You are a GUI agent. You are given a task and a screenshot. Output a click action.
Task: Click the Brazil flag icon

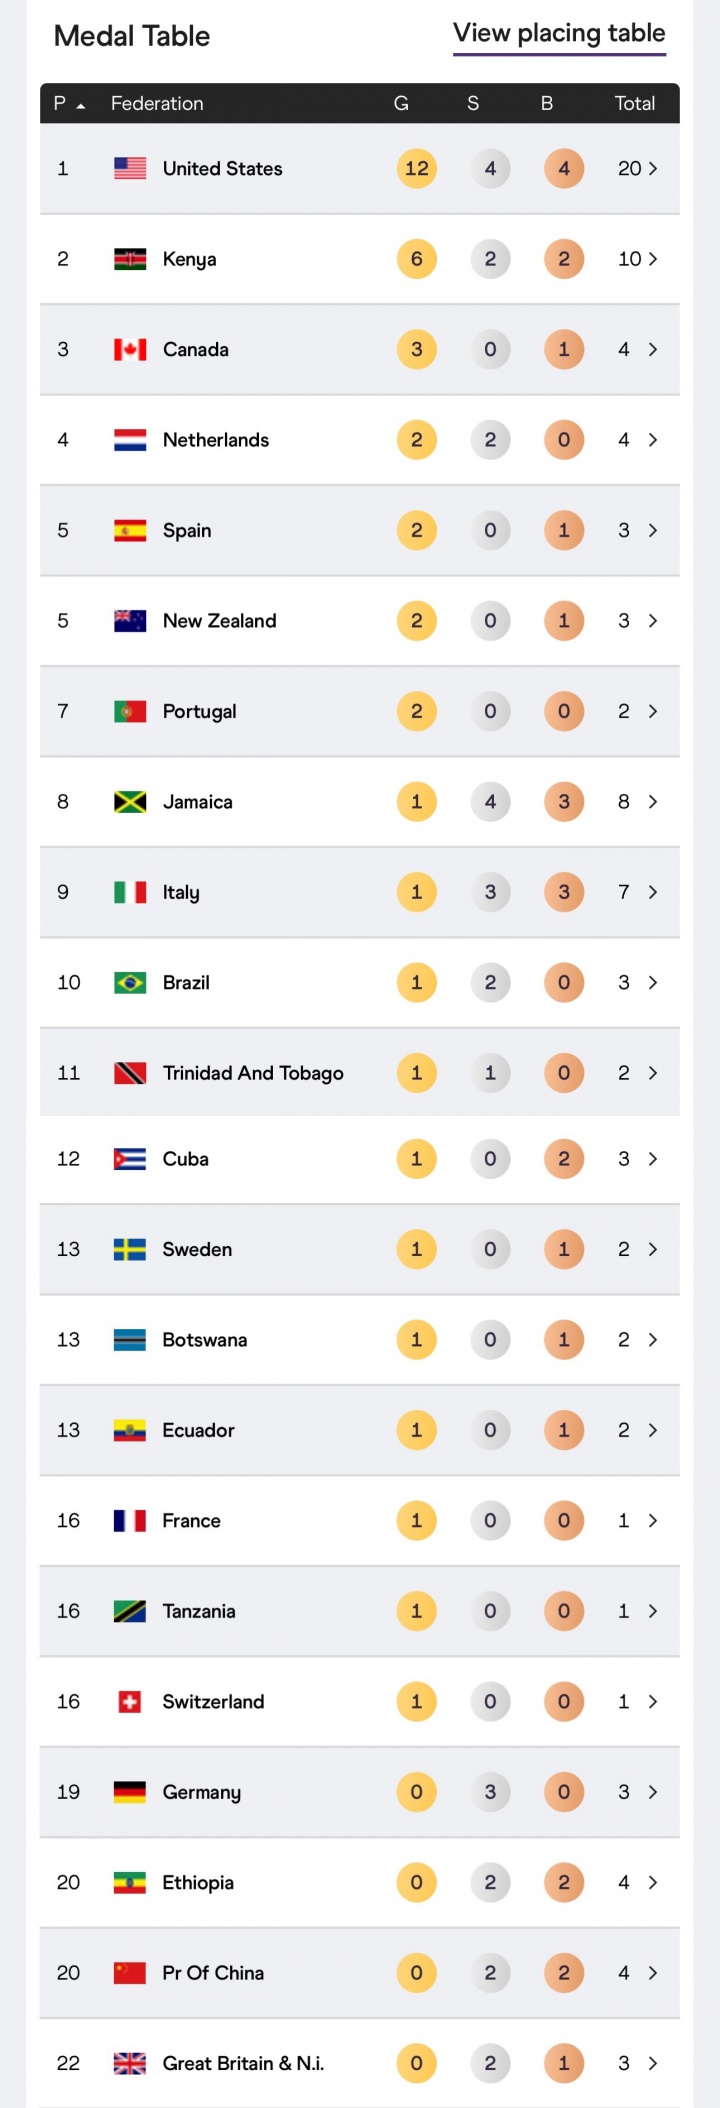[130, 983]
